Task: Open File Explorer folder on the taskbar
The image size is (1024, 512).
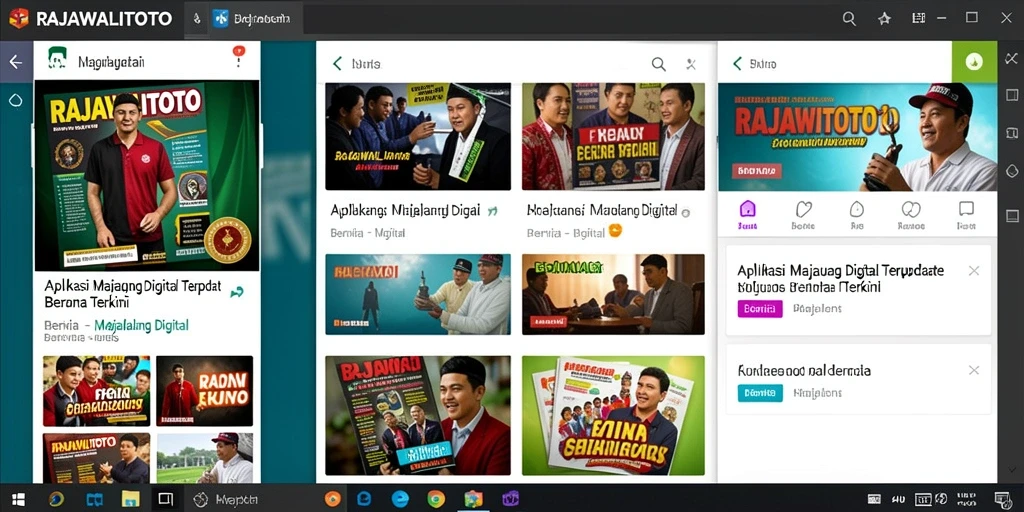Action: 131,500
